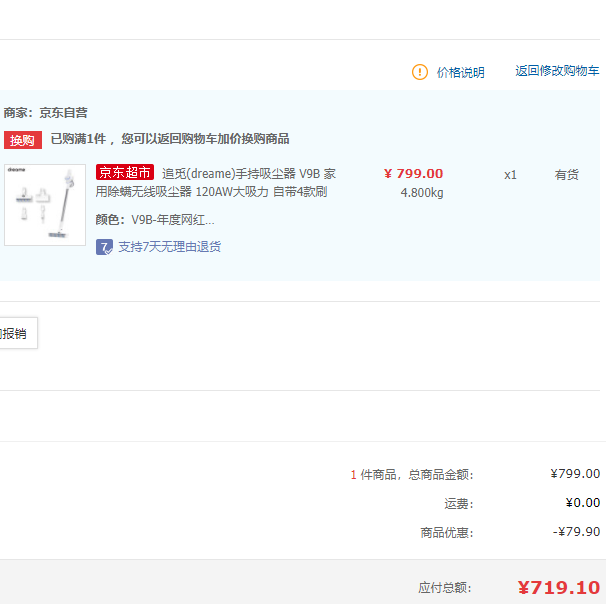
Task: Click the 京东自营 merchant name
Action: (63, 113)
